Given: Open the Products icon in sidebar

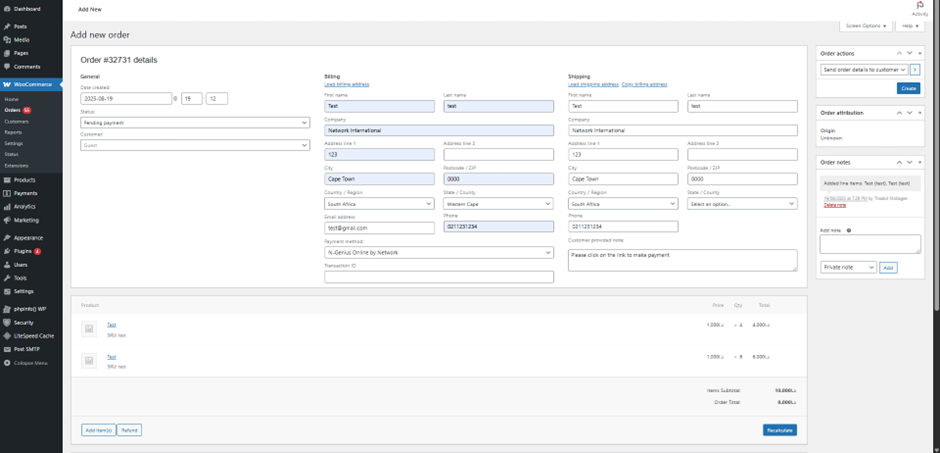Looking at the screenshot, I should point(7,180).
